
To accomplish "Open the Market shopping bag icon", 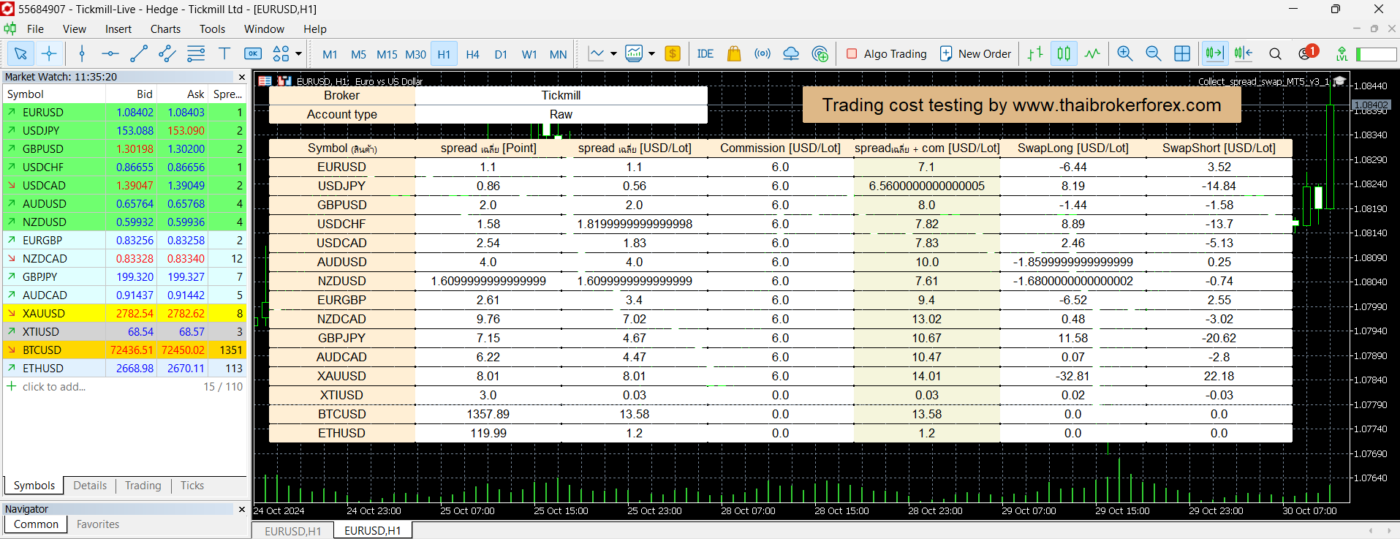I will pyautogui.click(x=734, y=53).
